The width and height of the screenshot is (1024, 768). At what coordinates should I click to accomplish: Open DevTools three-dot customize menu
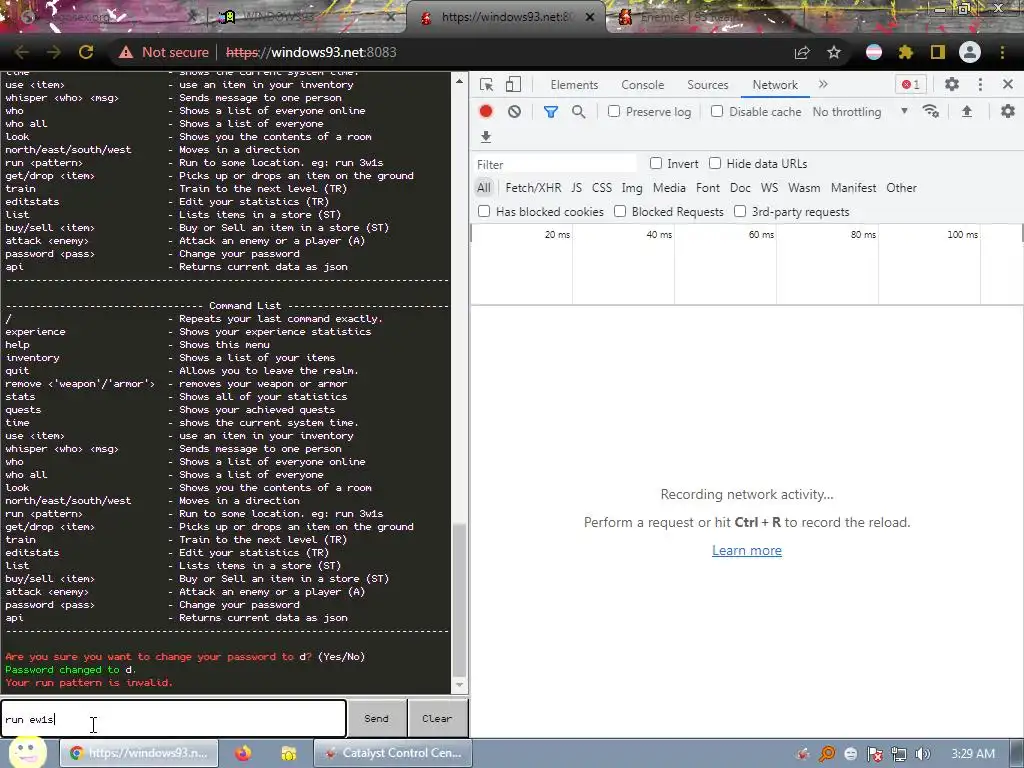[x=980, y=84]
